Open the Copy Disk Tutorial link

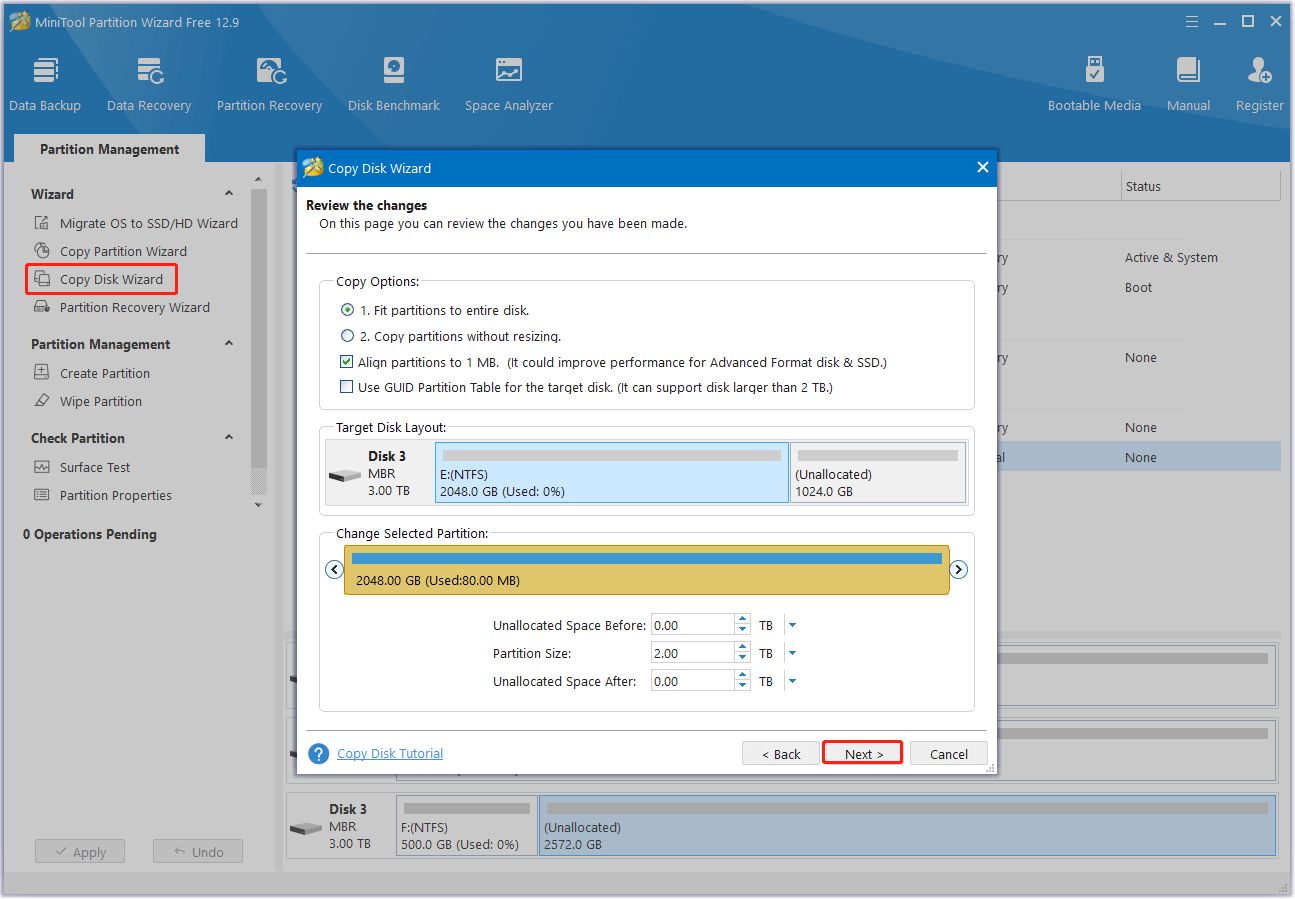[390, 753]
